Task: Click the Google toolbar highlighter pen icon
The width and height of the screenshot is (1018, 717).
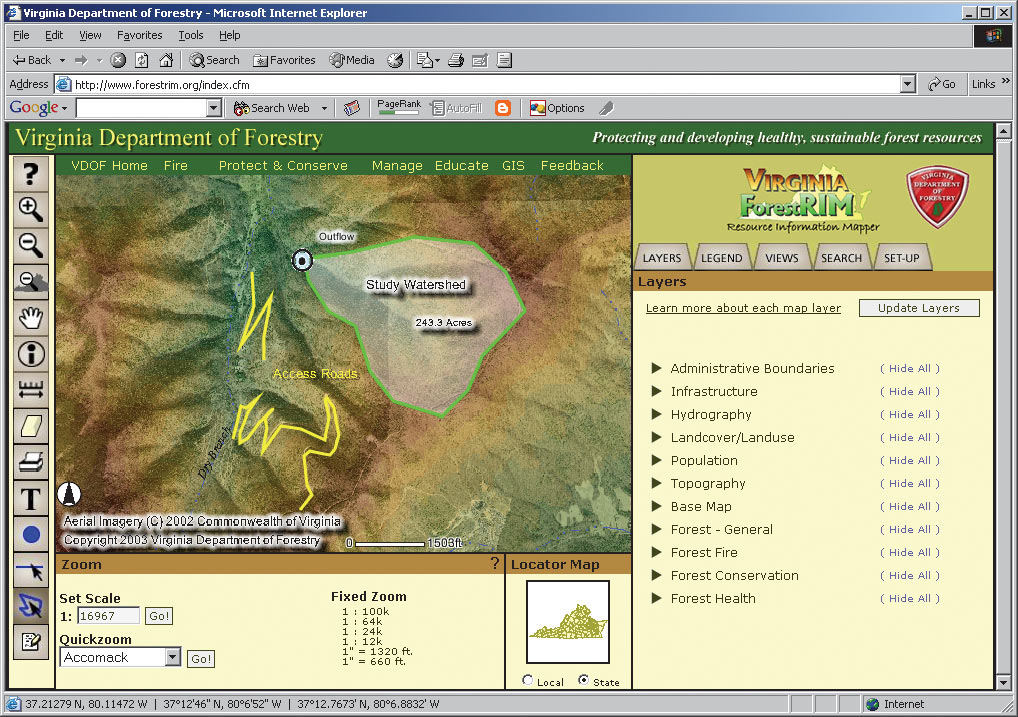Action: (x=606, y=108)
